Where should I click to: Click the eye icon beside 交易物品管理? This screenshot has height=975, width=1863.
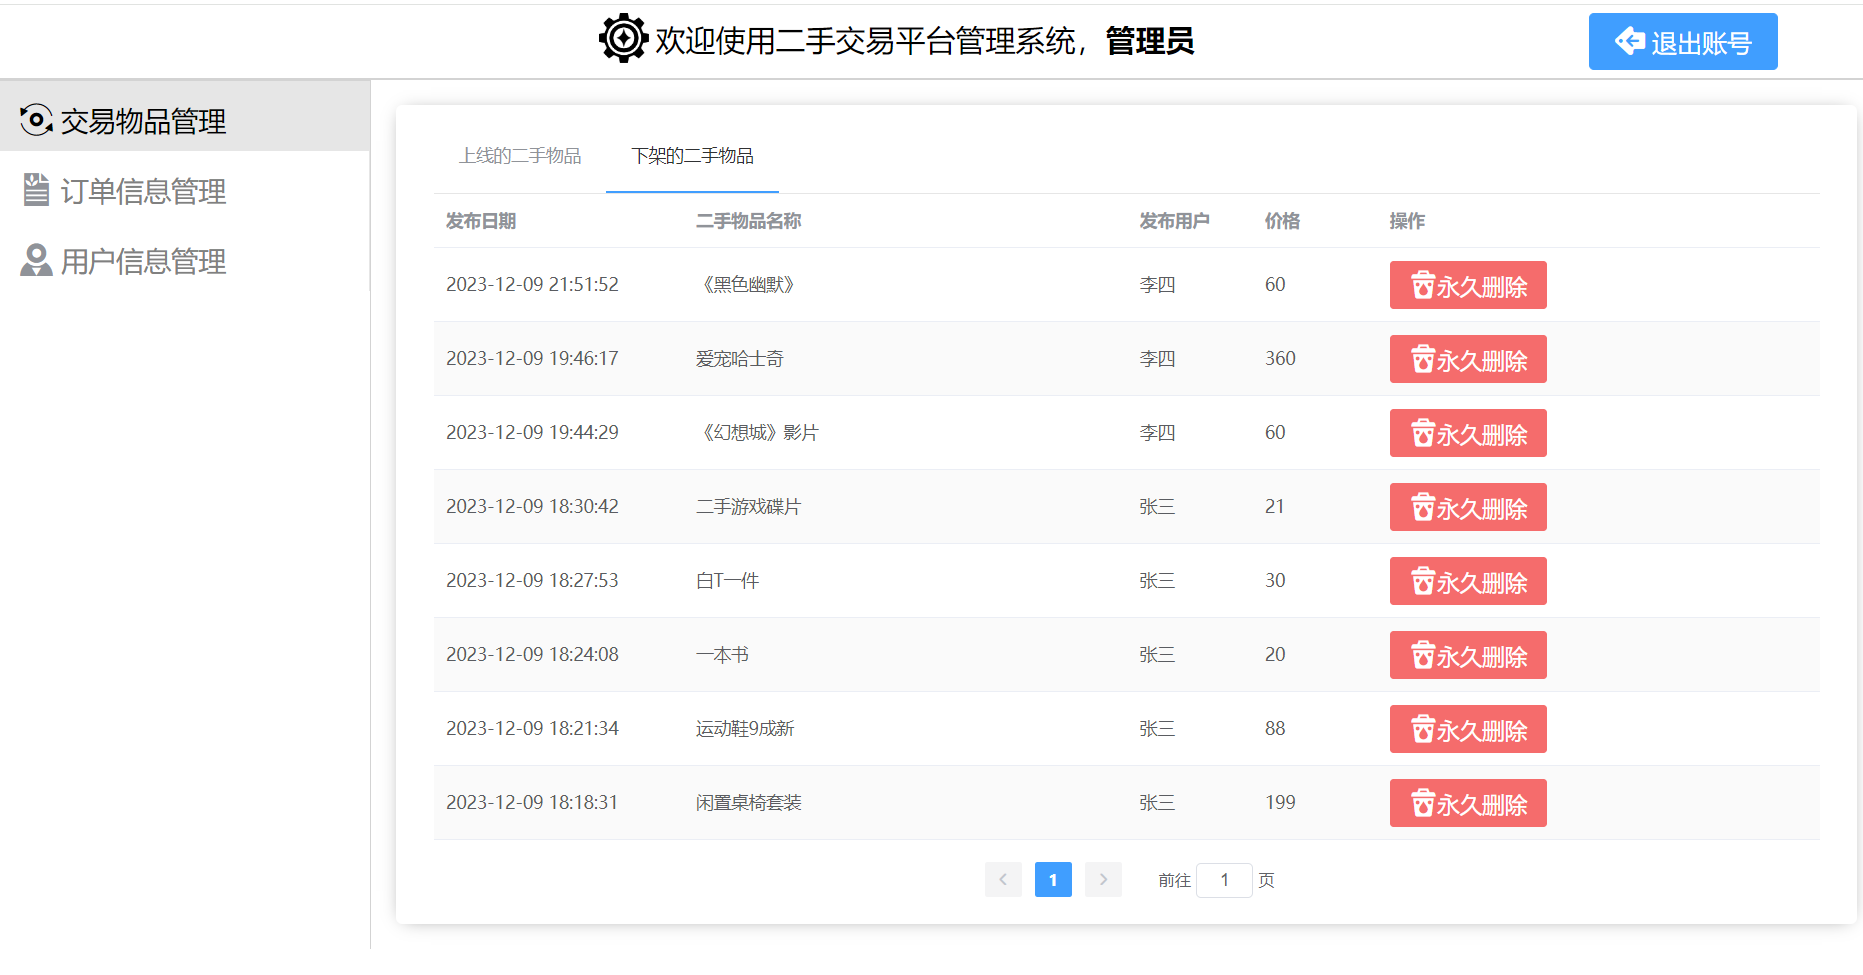coord(36,120)
